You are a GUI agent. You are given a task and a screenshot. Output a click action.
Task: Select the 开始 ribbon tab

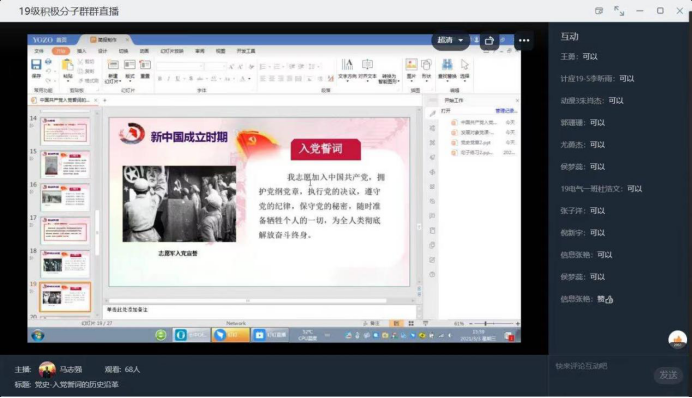[60, 51]
